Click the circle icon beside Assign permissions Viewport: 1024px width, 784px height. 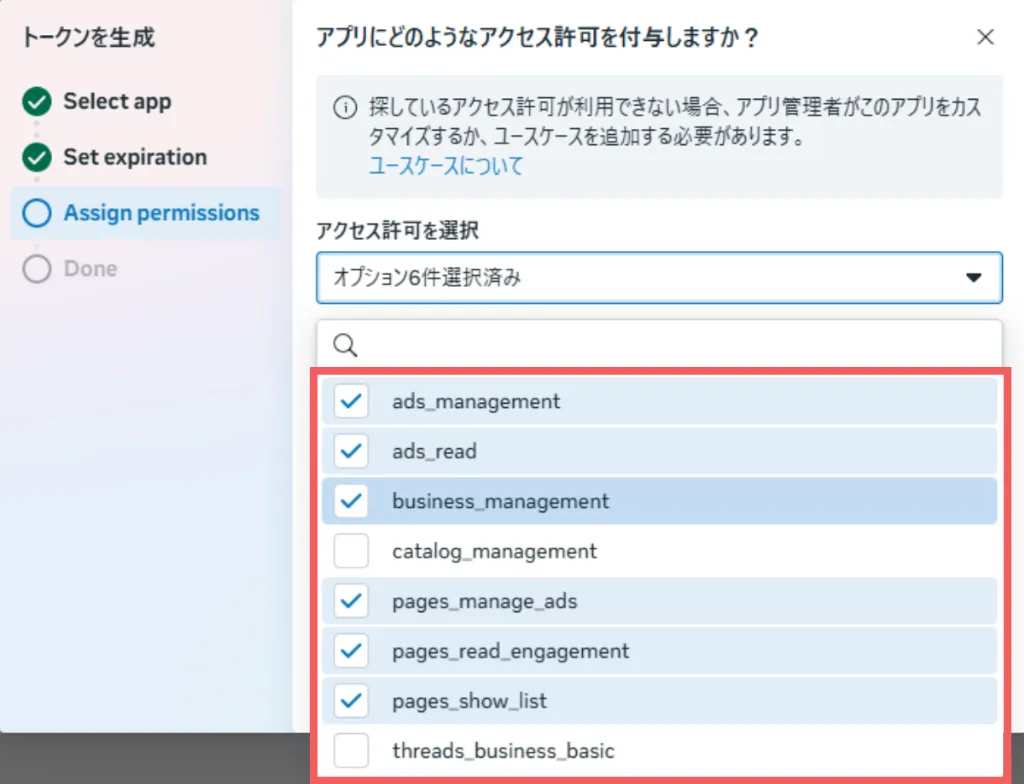(x=37, y=214)
